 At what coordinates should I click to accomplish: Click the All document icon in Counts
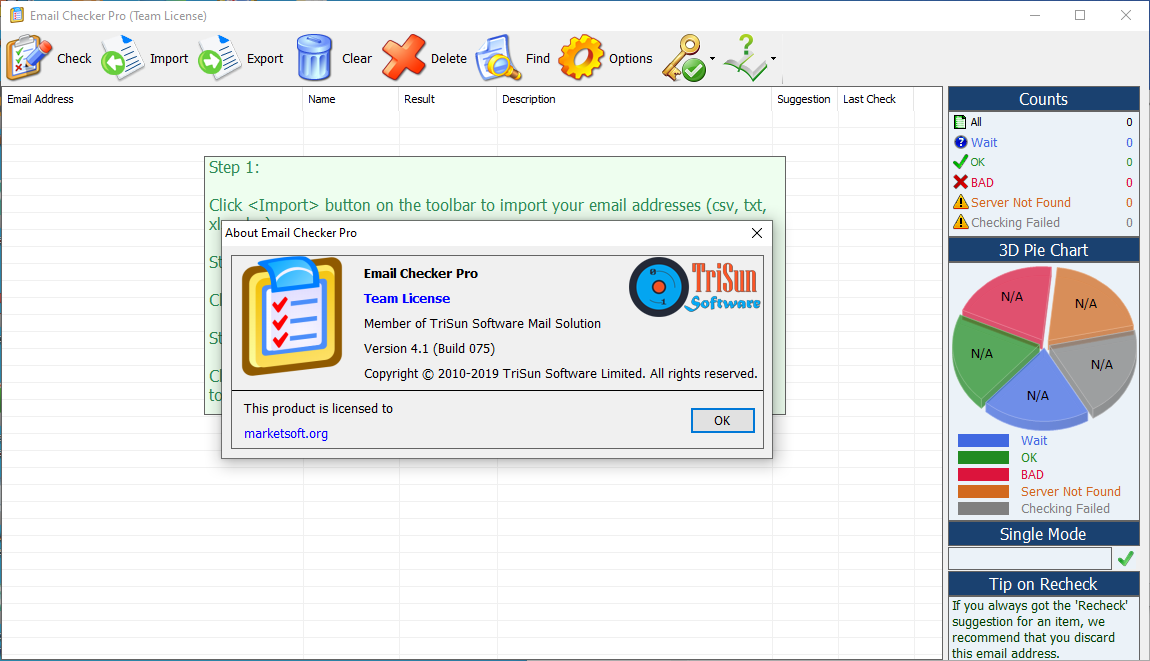[x=960, y=122]
